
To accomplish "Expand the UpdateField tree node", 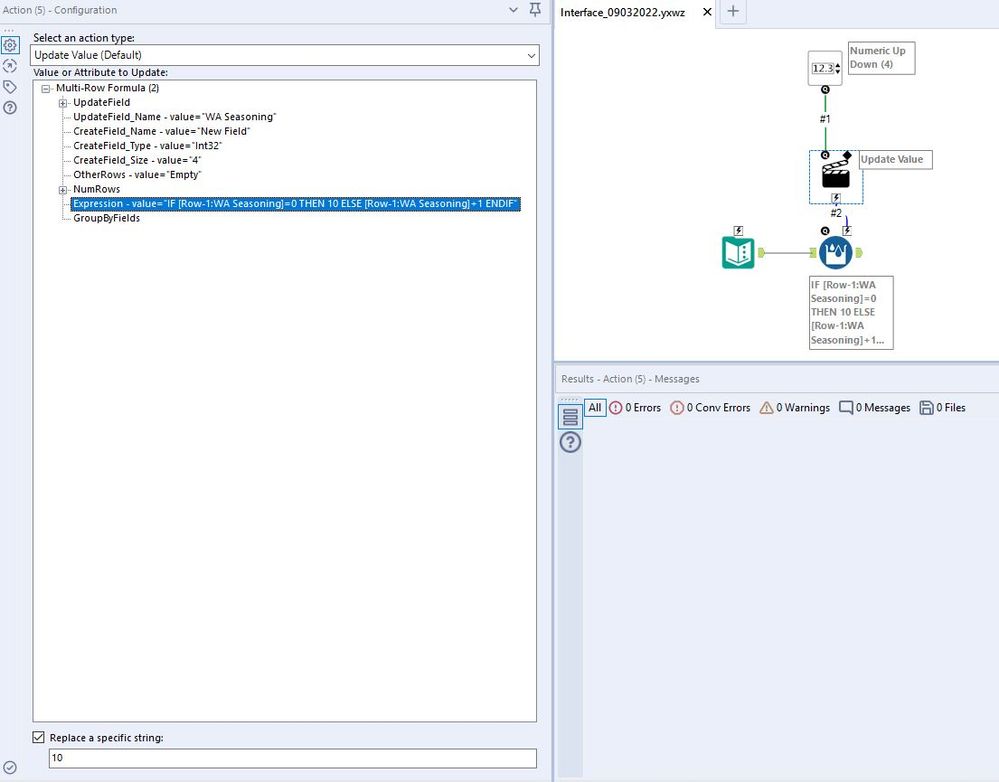I will click(62, 103).
